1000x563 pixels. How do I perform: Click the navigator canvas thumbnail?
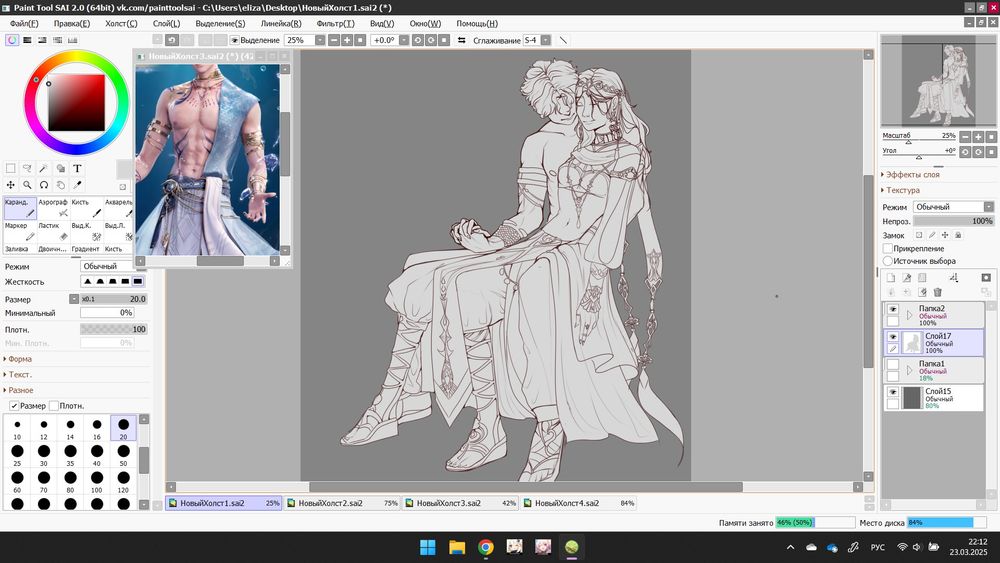pyautogui.click(x=938, y=80)
